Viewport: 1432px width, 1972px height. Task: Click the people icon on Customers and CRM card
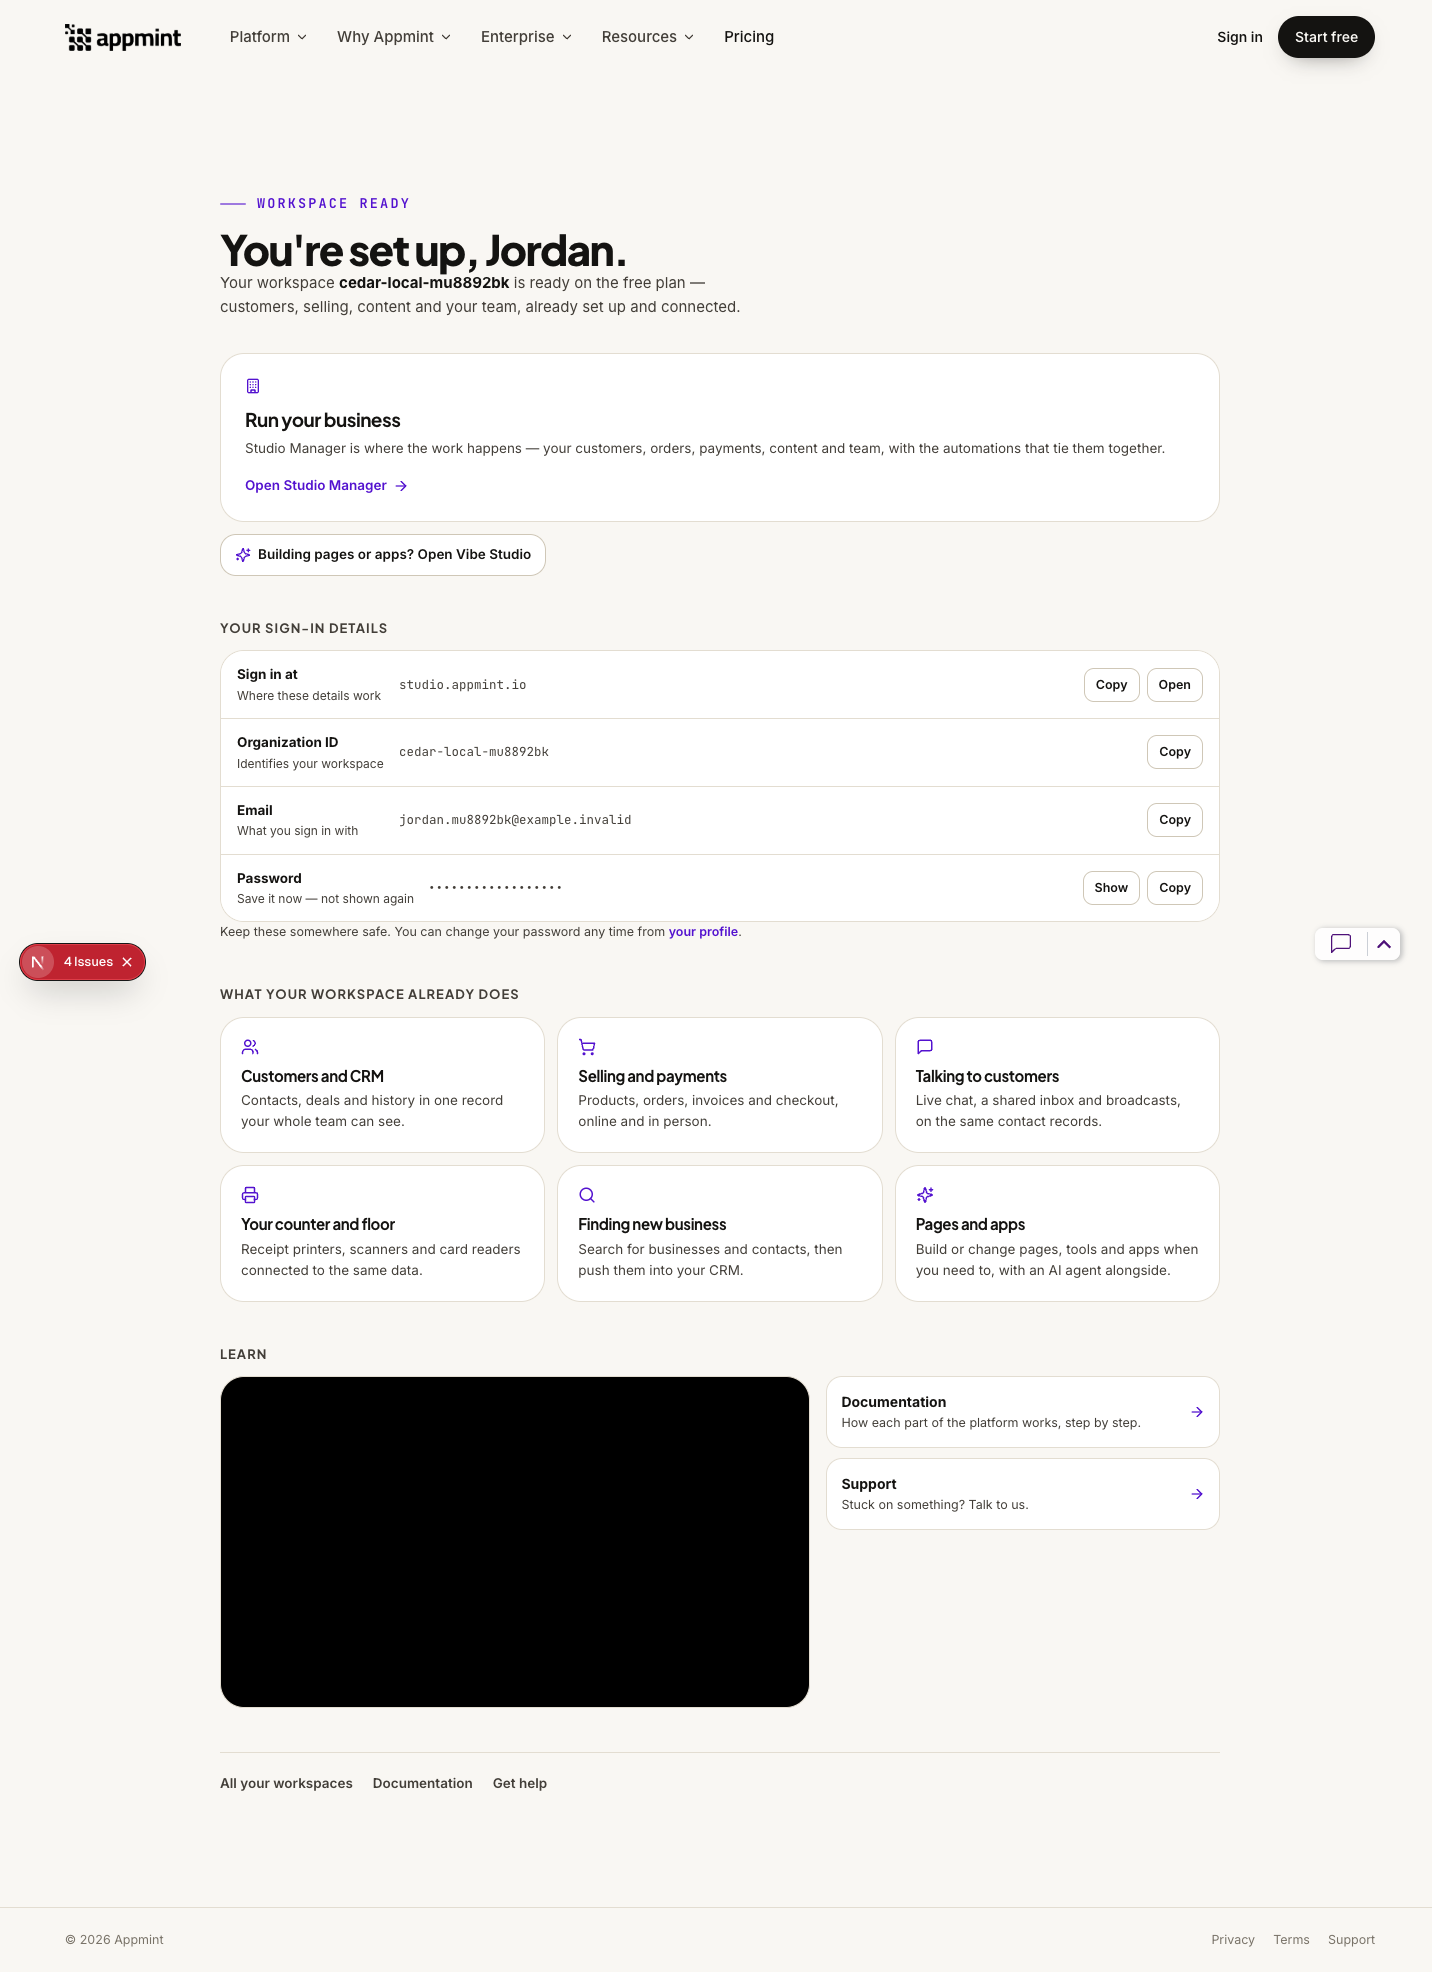pos(250,1047)
